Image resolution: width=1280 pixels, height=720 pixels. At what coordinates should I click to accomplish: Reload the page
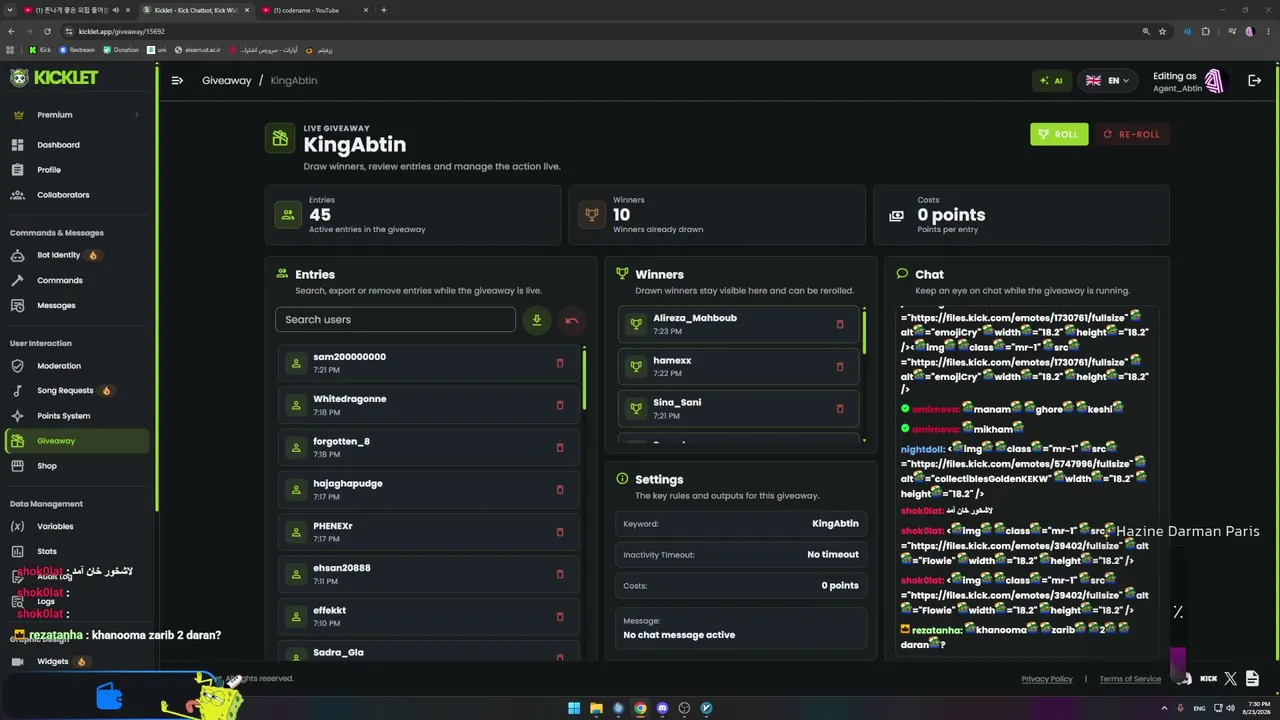pyautogui.click(x=47, y=31)
